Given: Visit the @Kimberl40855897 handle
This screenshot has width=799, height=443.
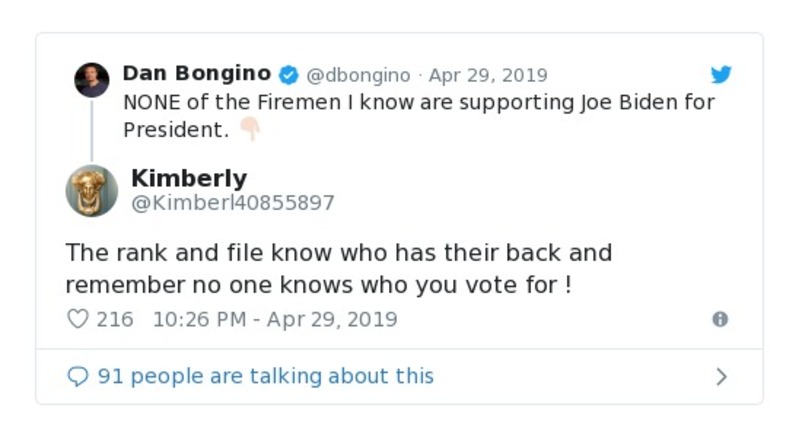Looking at the screenshot, I should (x=232, y=203).
